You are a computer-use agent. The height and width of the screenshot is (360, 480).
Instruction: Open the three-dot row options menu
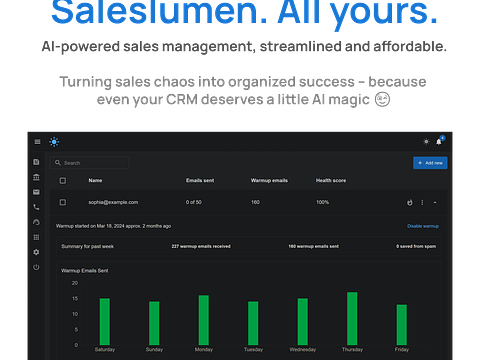(422, 202)
